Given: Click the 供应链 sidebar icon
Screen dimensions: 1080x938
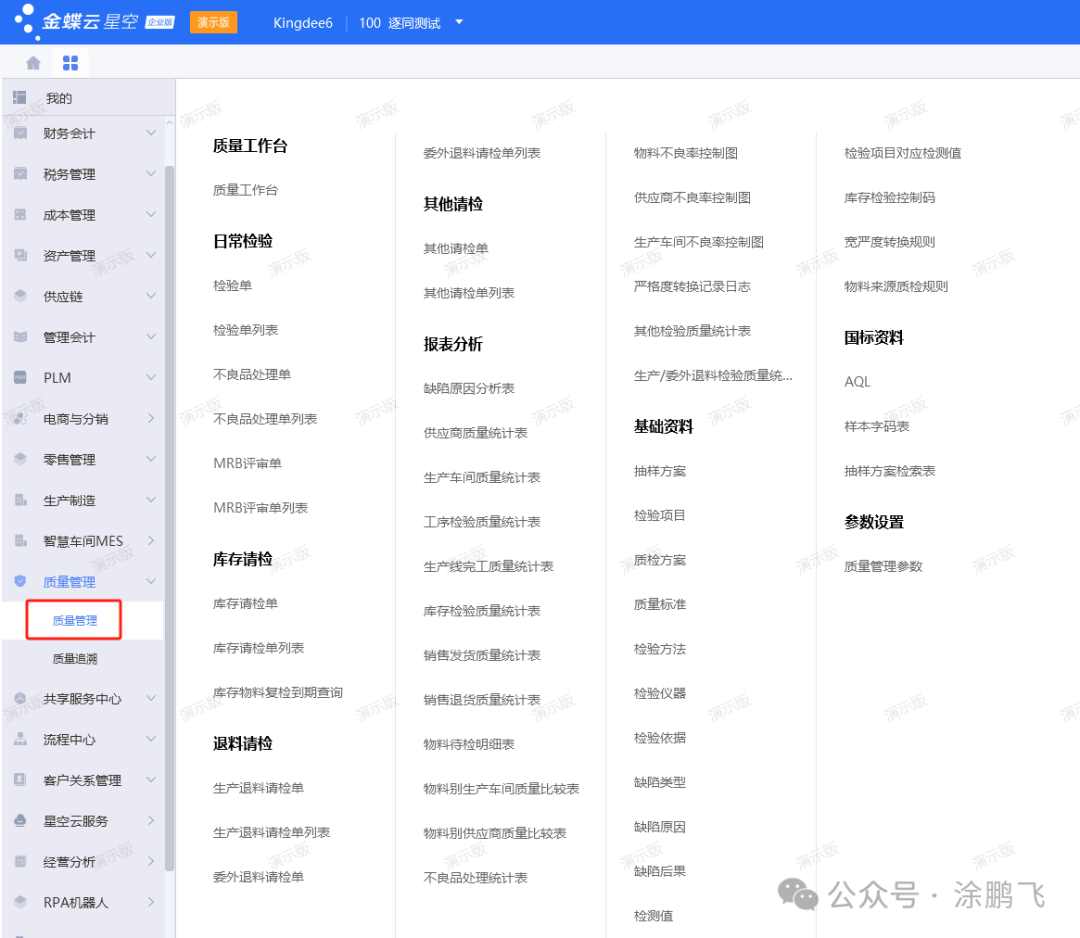Looking at the screenshot, I should pyautogui.click(x=20, y=296).
